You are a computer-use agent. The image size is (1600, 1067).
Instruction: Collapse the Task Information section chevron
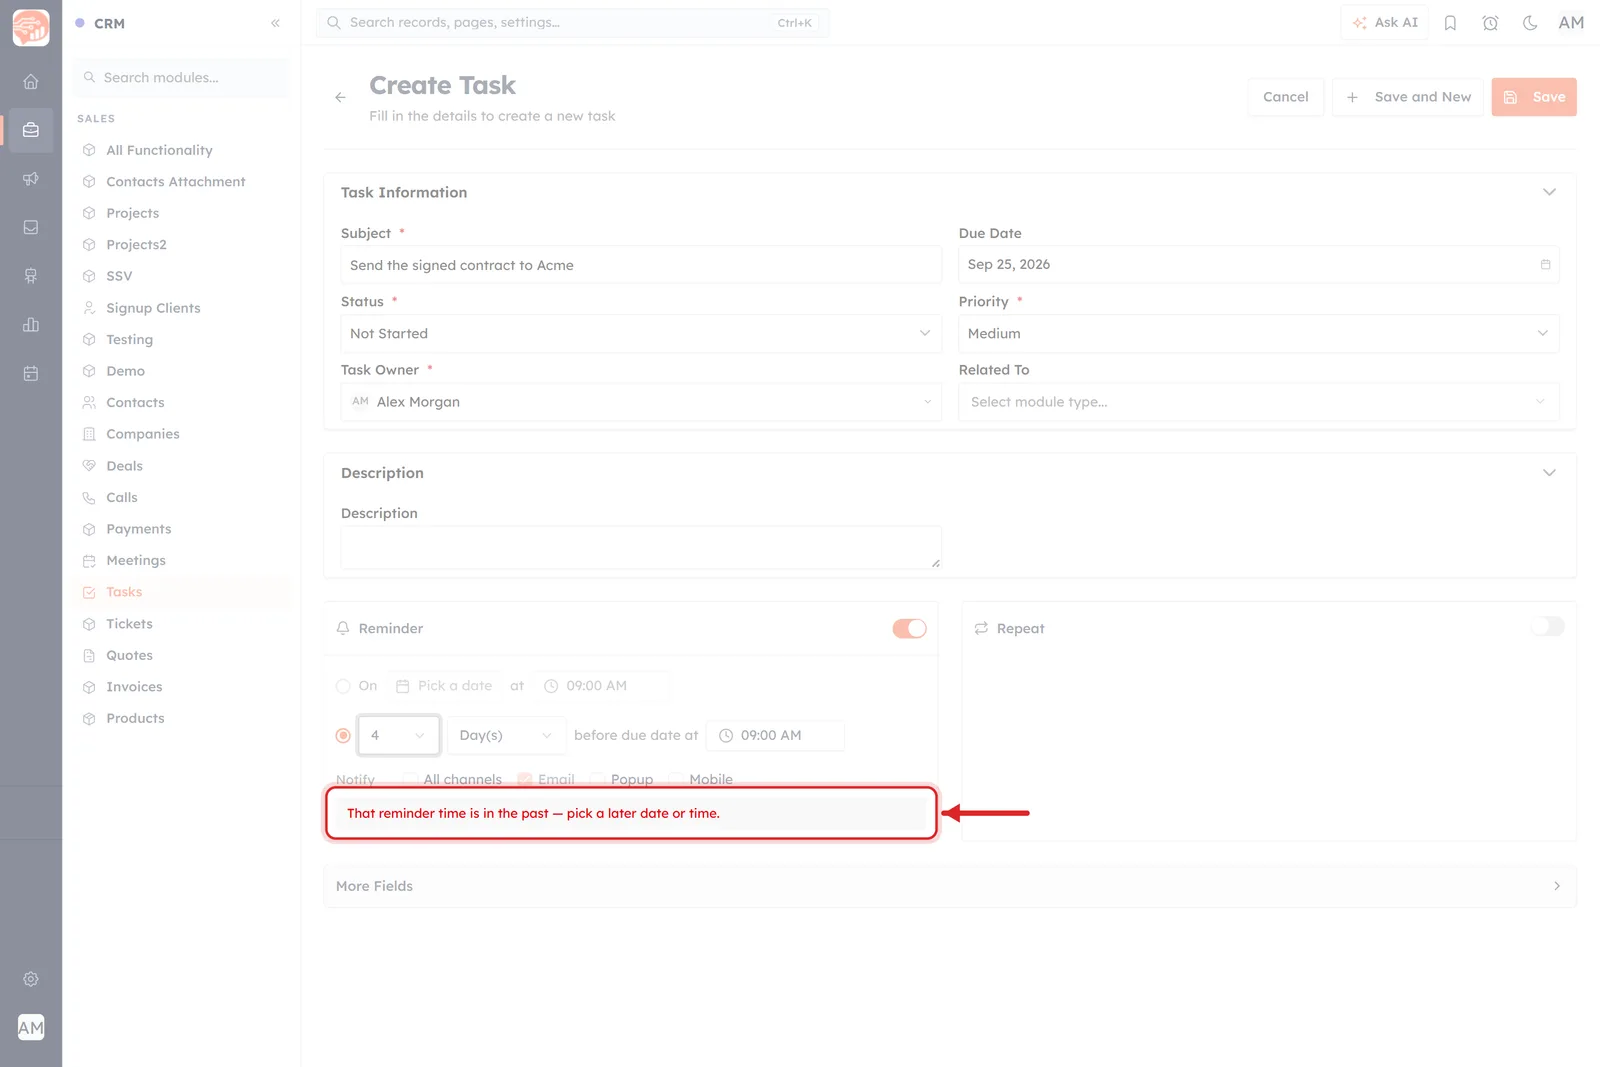1549,192
